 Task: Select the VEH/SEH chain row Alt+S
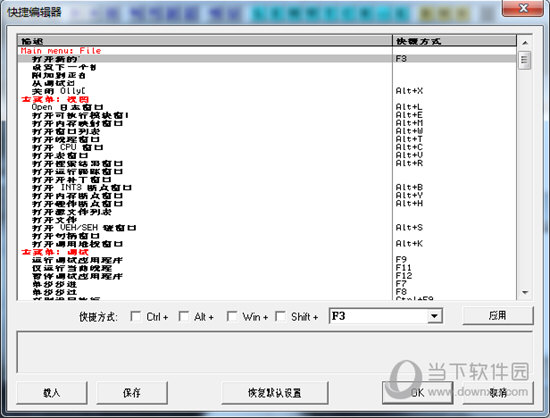coord(267,228)
